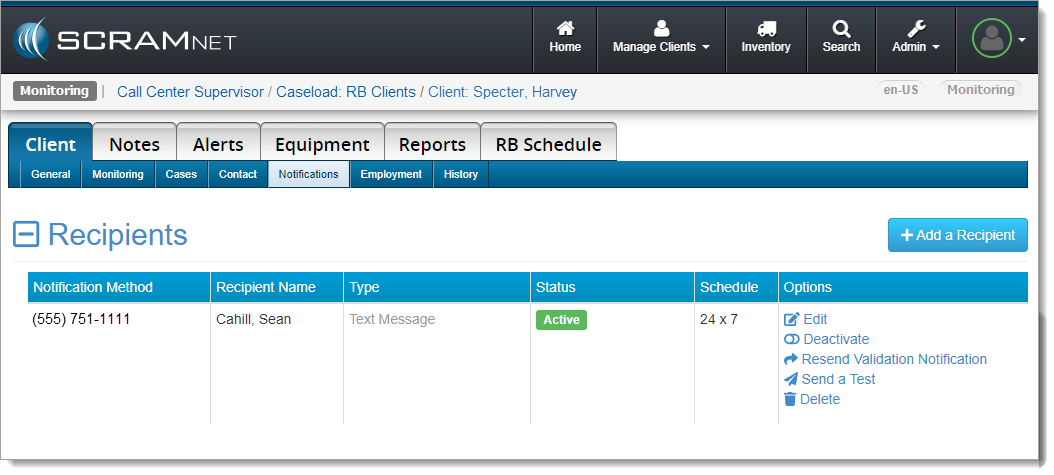Collapse the Recipients section

point(26,235)
